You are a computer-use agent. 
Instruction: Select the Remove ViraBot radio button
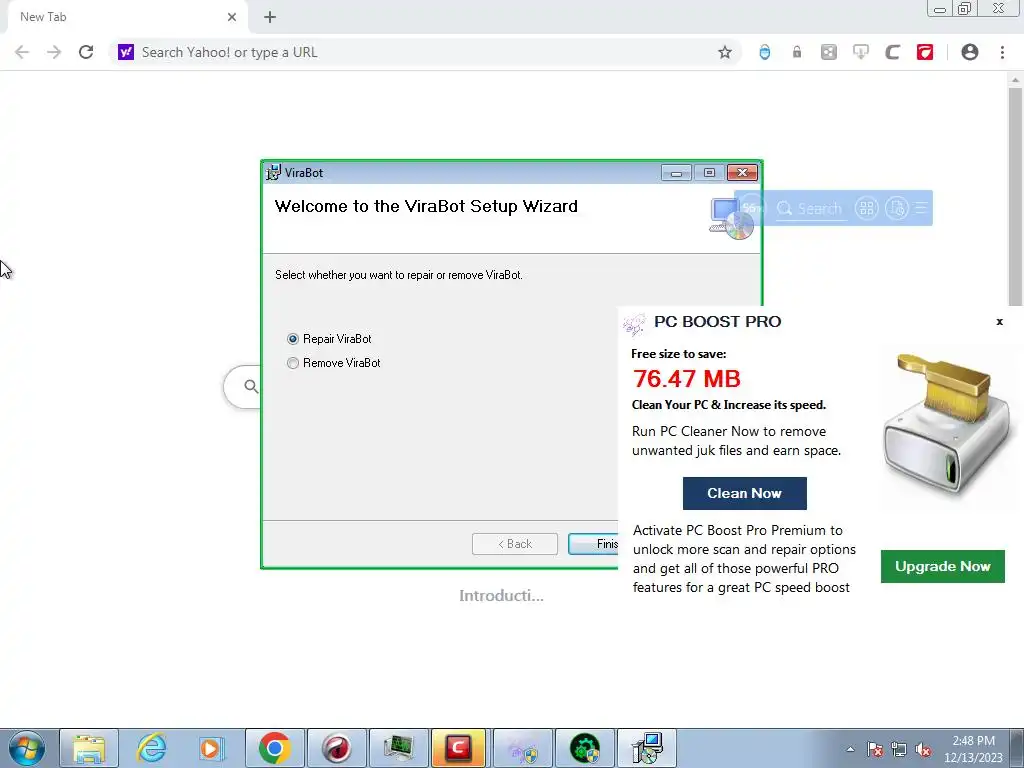tap(293, 363)
